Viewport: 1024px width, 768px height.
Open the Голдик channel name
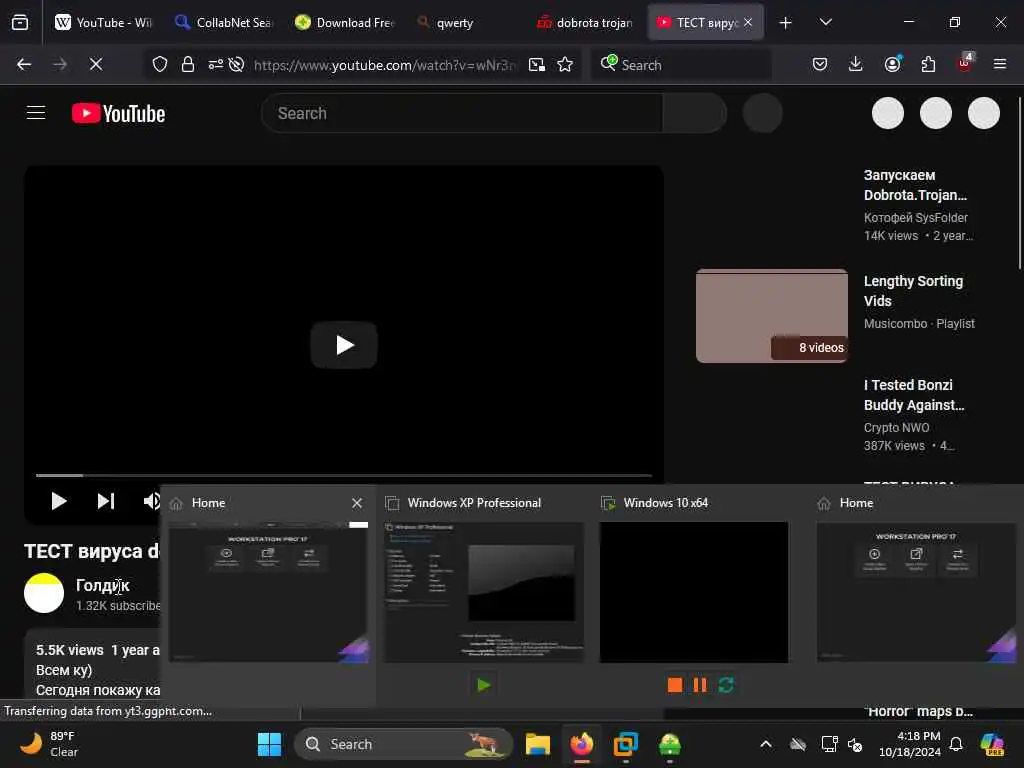tap(103, 585)
